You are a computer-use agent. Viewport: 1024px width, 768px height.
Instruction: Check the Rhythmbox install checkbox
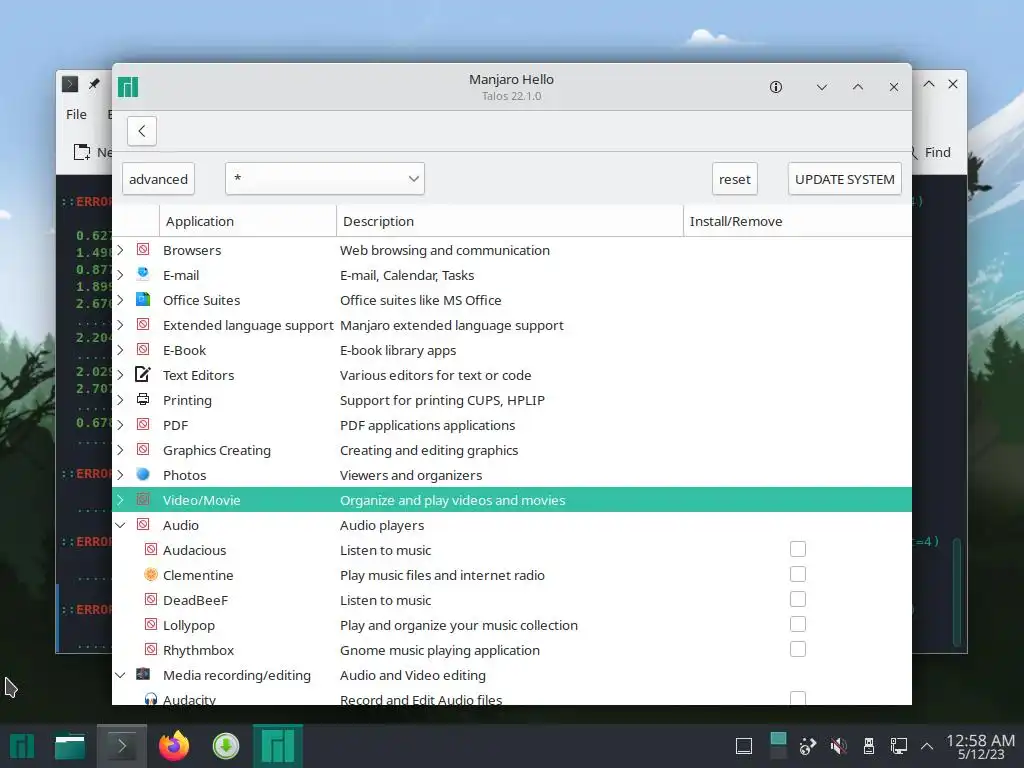pos(797,649)
